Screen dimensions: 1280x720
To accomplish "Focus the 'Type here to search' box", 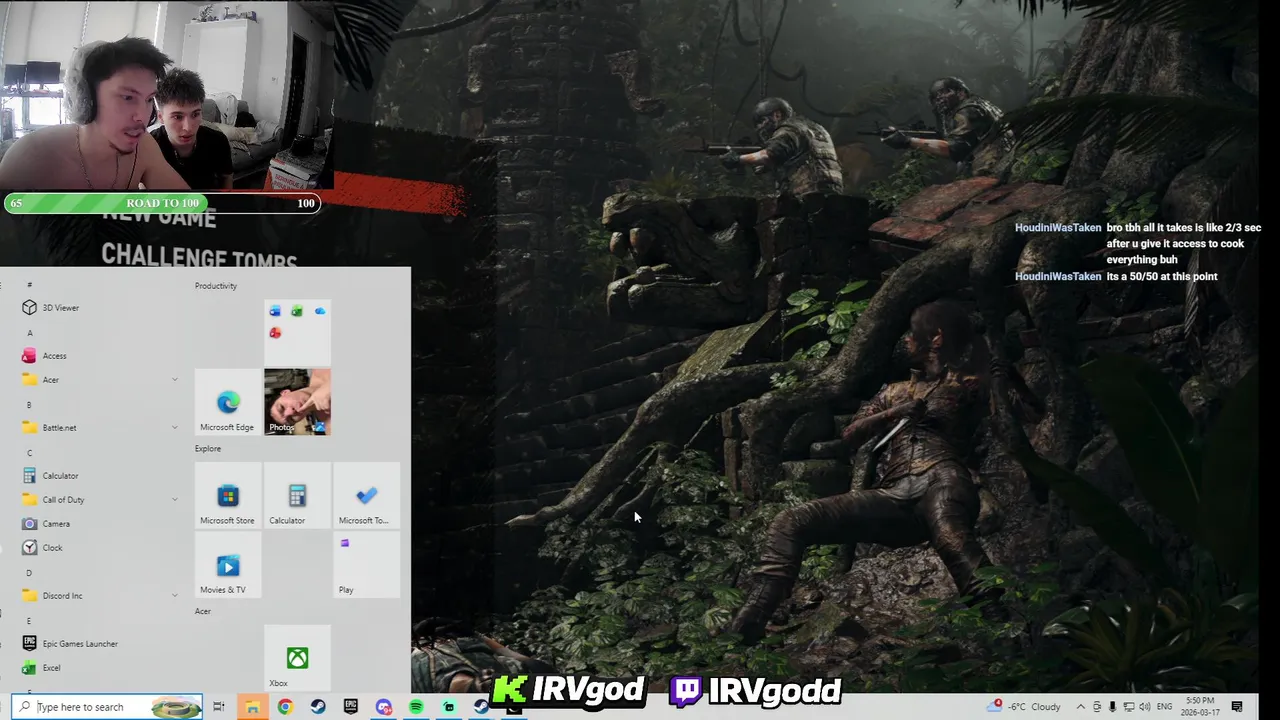I will coord(107,707).
